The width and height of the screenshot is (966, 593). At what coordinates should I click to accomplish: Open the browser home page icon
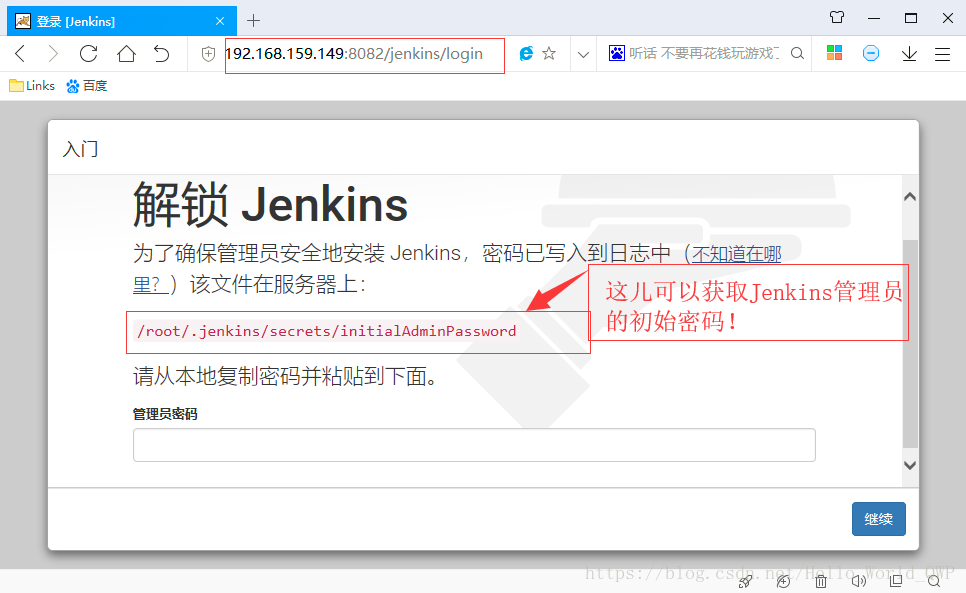126,54
